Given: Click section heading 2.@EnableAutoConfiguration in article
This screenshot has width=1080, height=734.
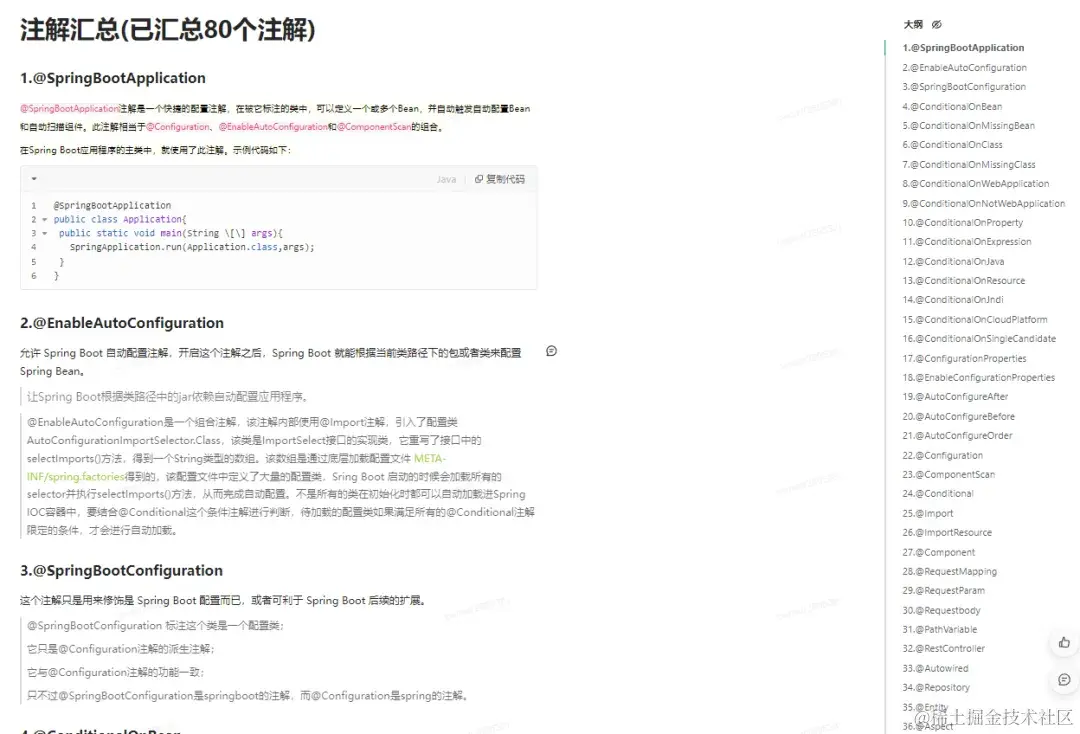Looking at the screenshot, I should click(122, 323).
